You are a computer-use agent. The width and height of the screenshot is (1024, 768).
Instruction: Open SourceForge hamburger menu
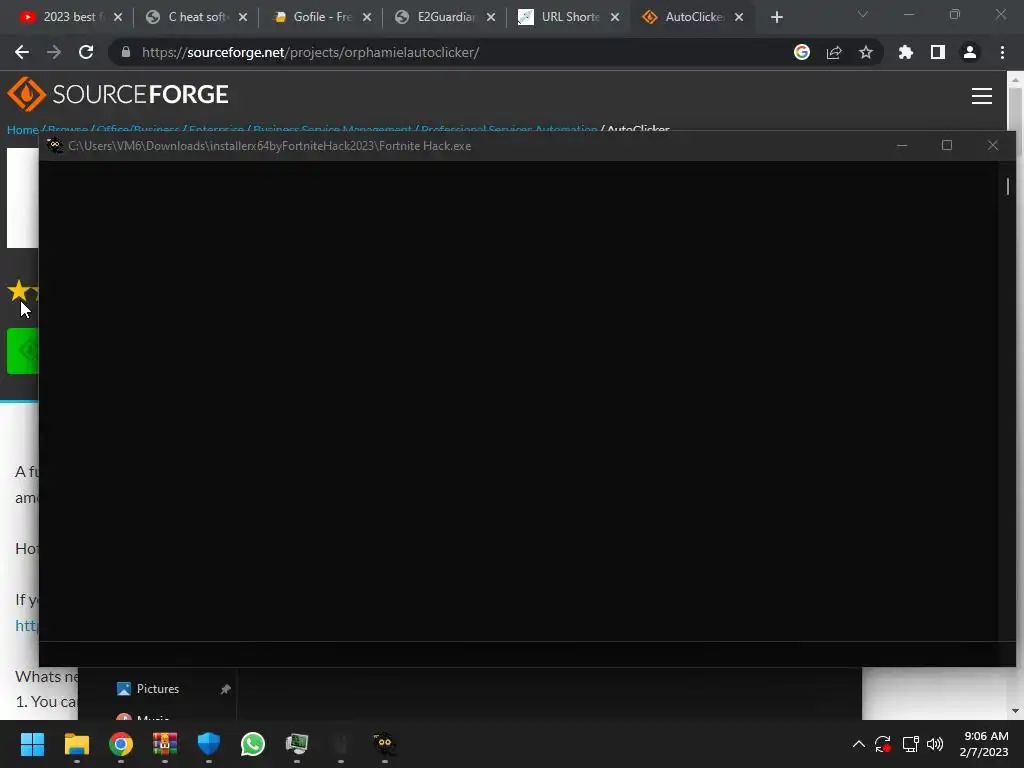(x=982, y=96)
